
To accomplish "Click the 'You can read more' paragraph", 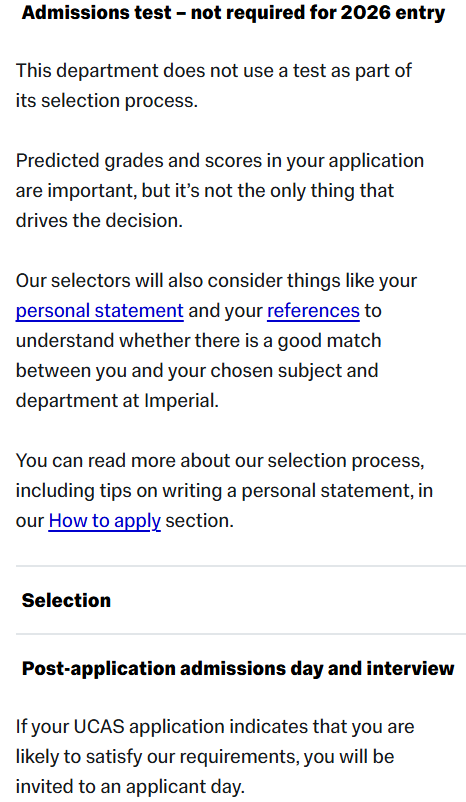I will (225, 491).
